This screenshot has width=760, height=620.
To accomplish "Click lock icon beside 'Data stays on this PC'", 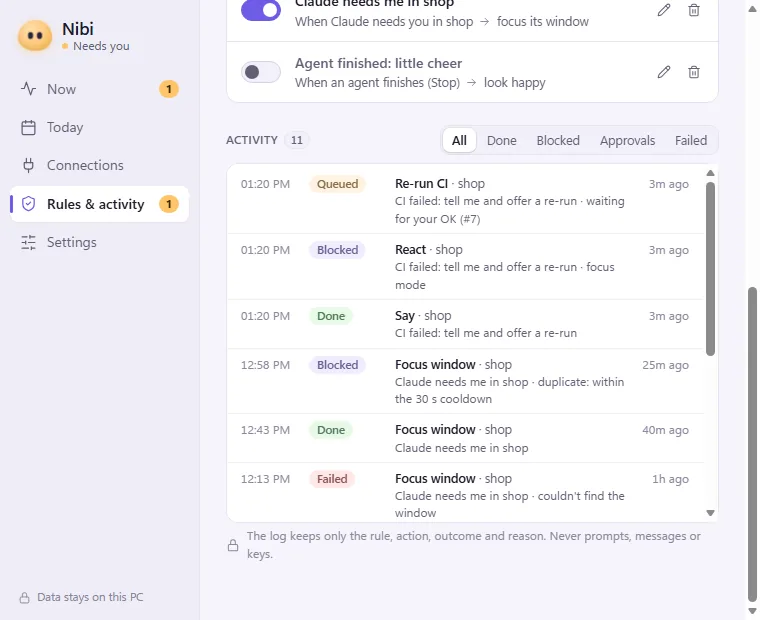I will (24, 598).
